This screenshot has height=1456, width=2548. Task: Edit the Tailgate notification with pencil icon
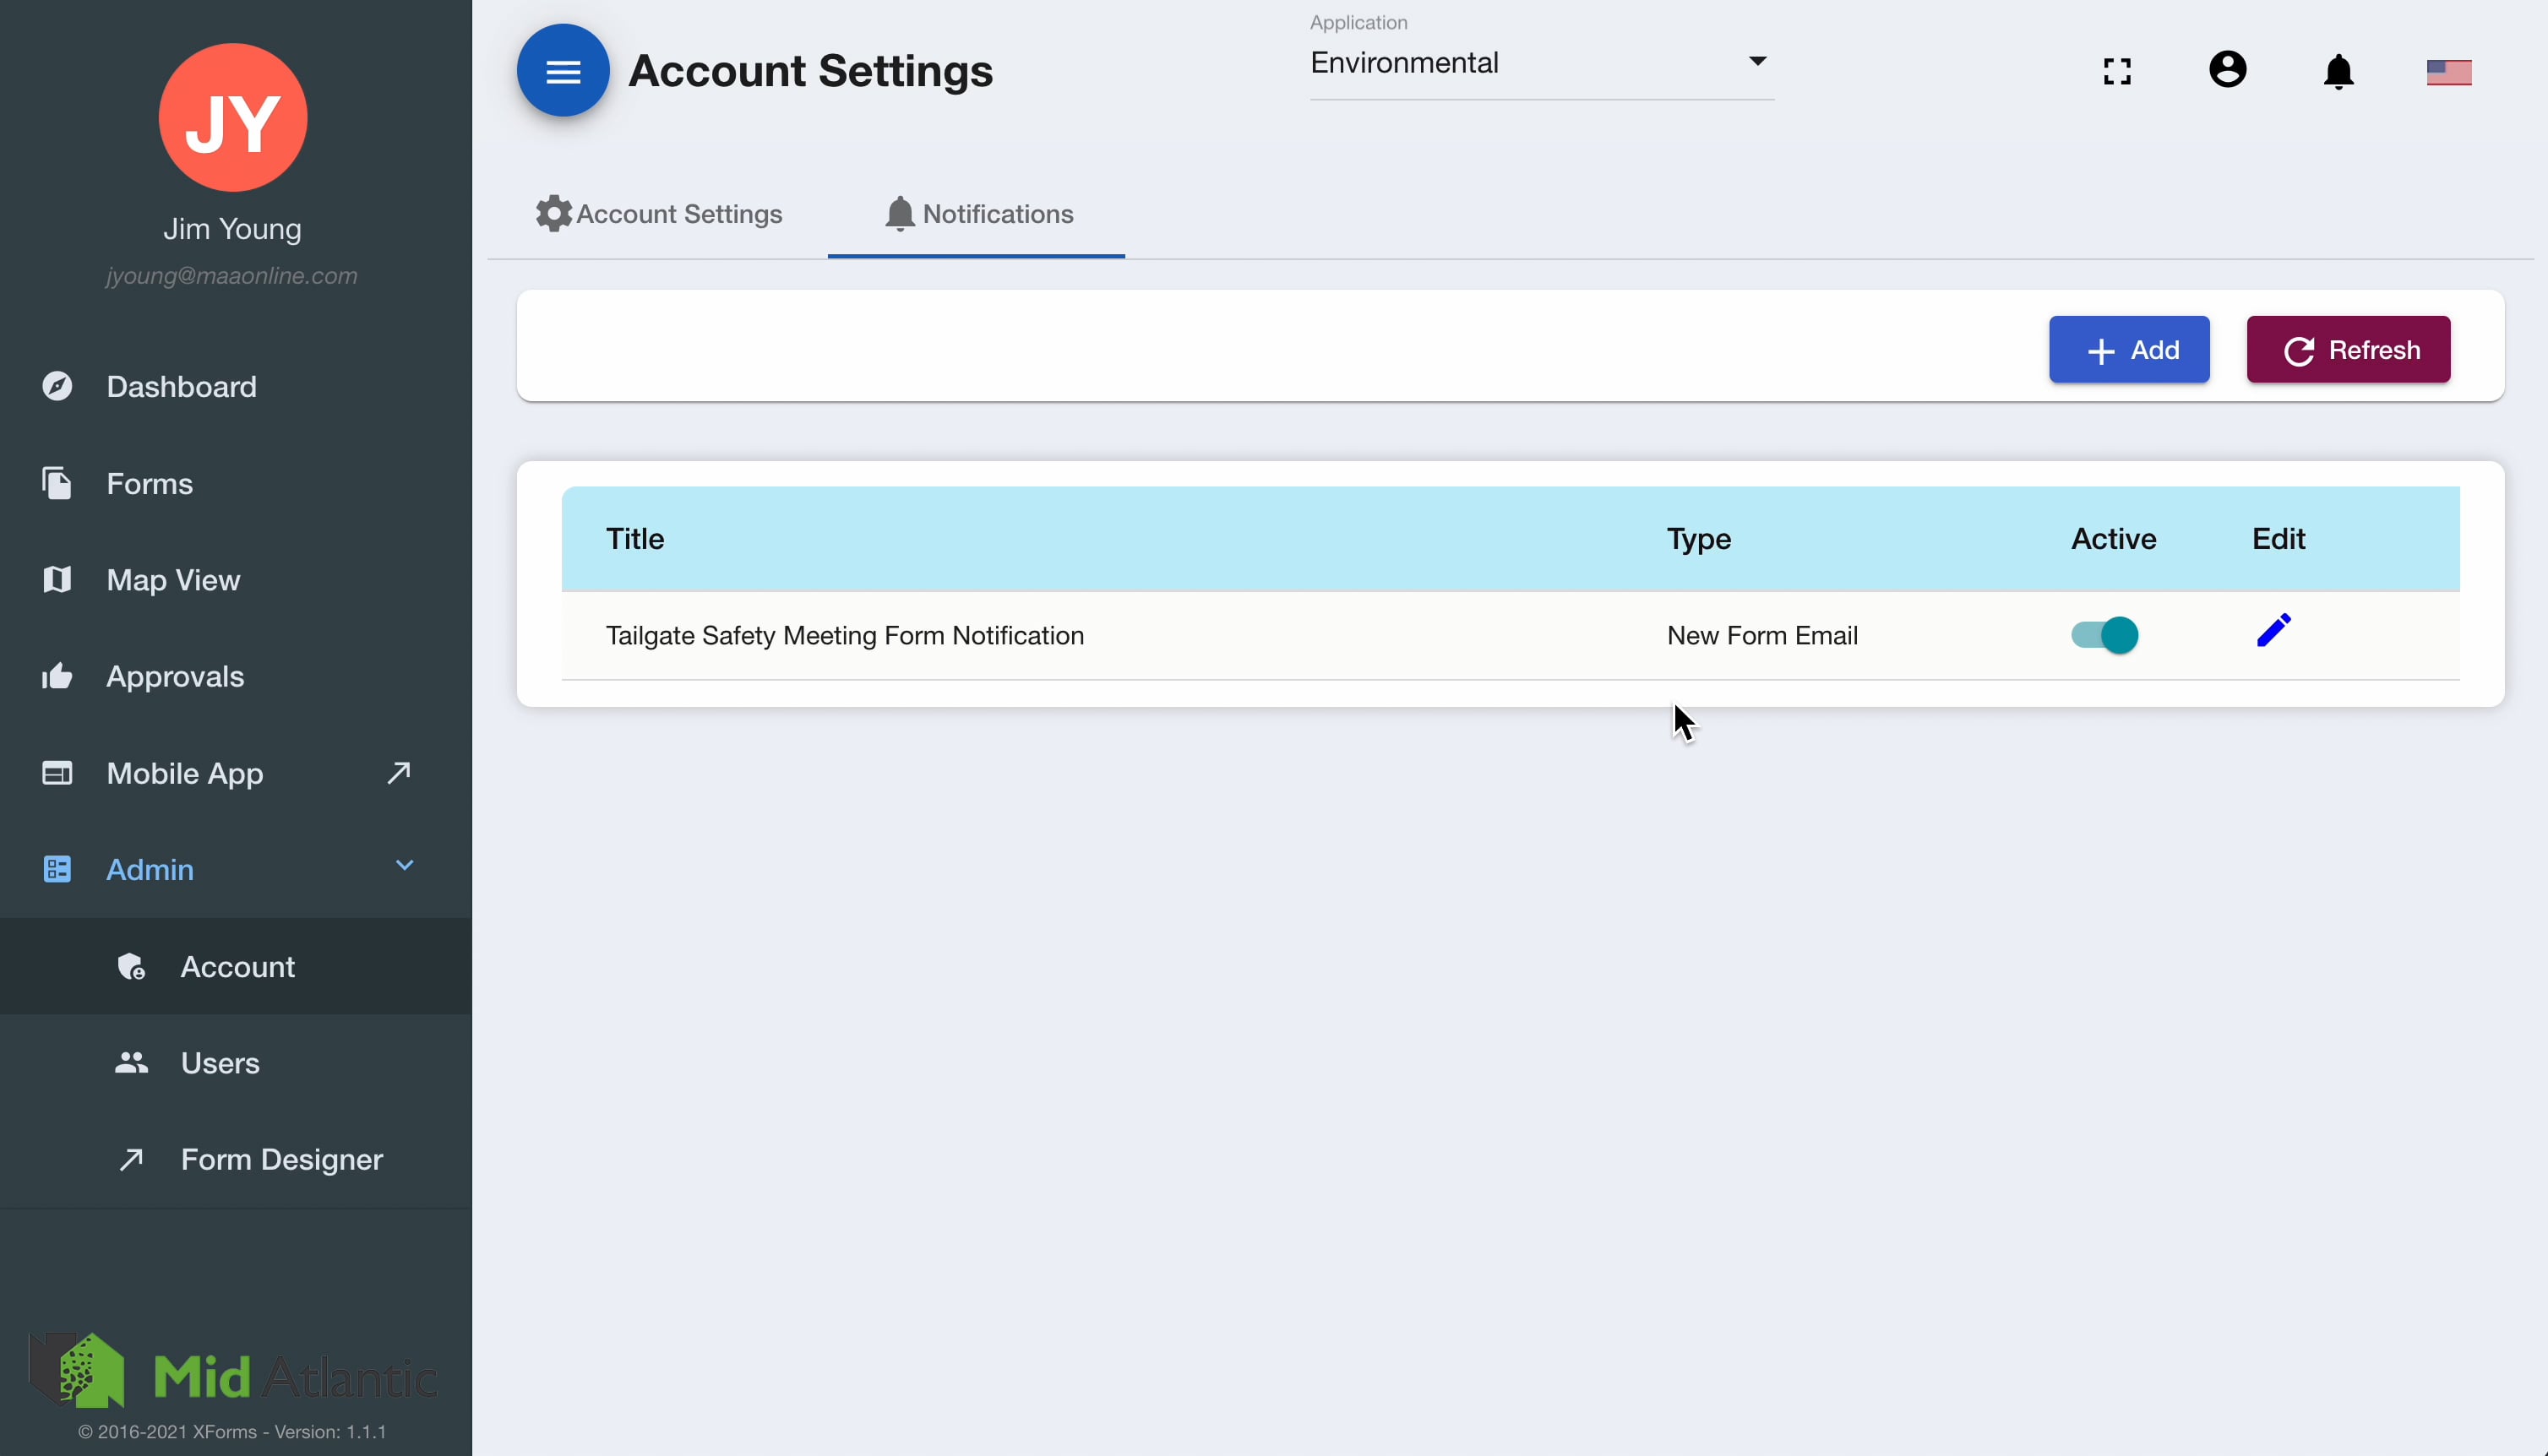[2273, 631]
